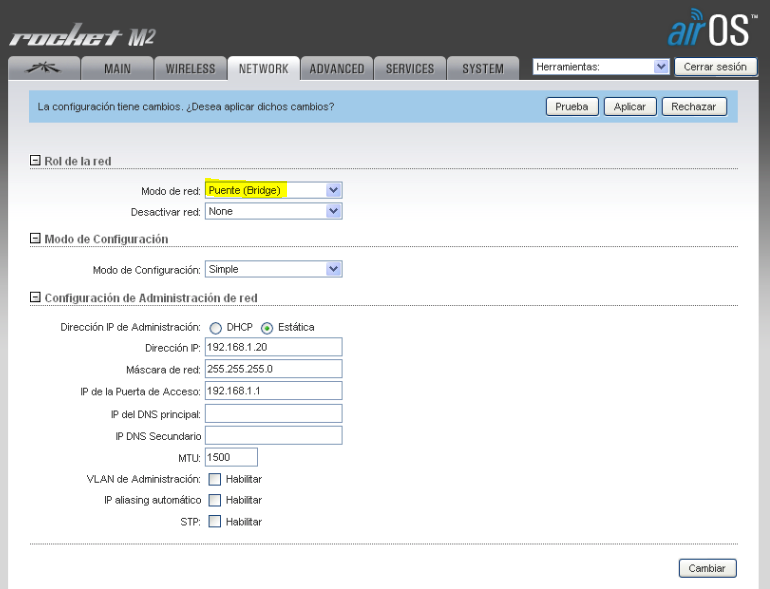Click the airOS logo
Image resolution: width=770 pixels, height=589 pixels.
711,28
